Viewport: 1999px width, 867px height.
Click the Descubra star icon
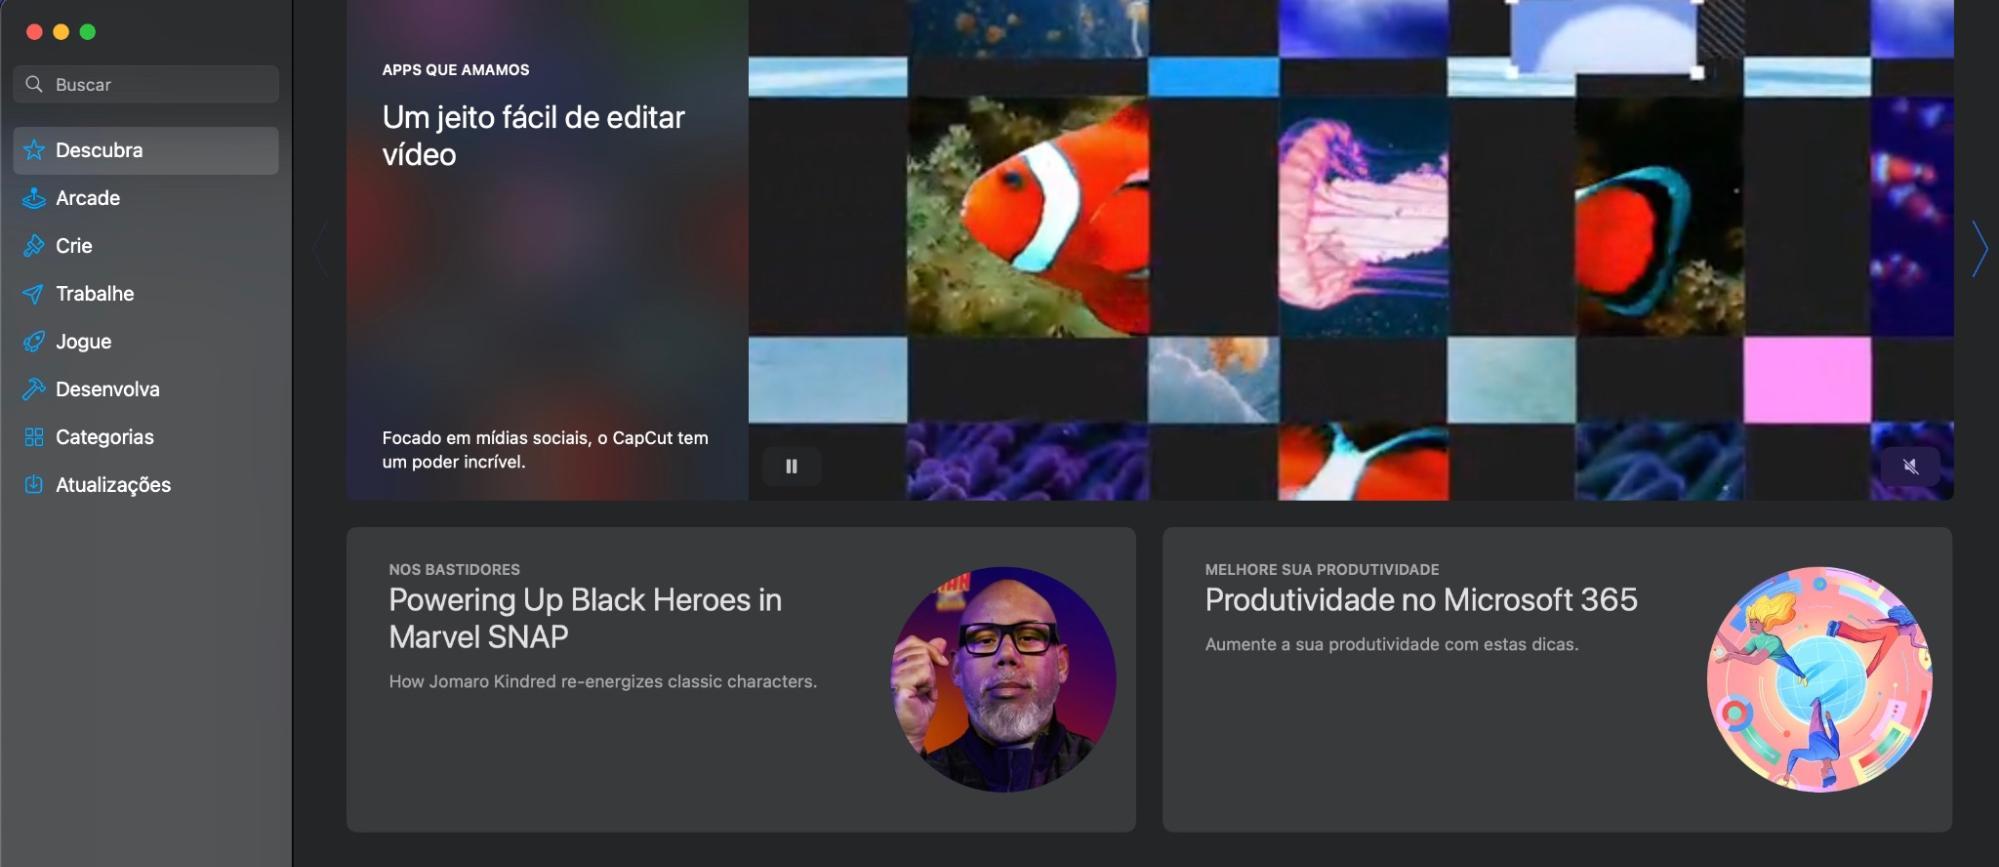coord(34,150)
